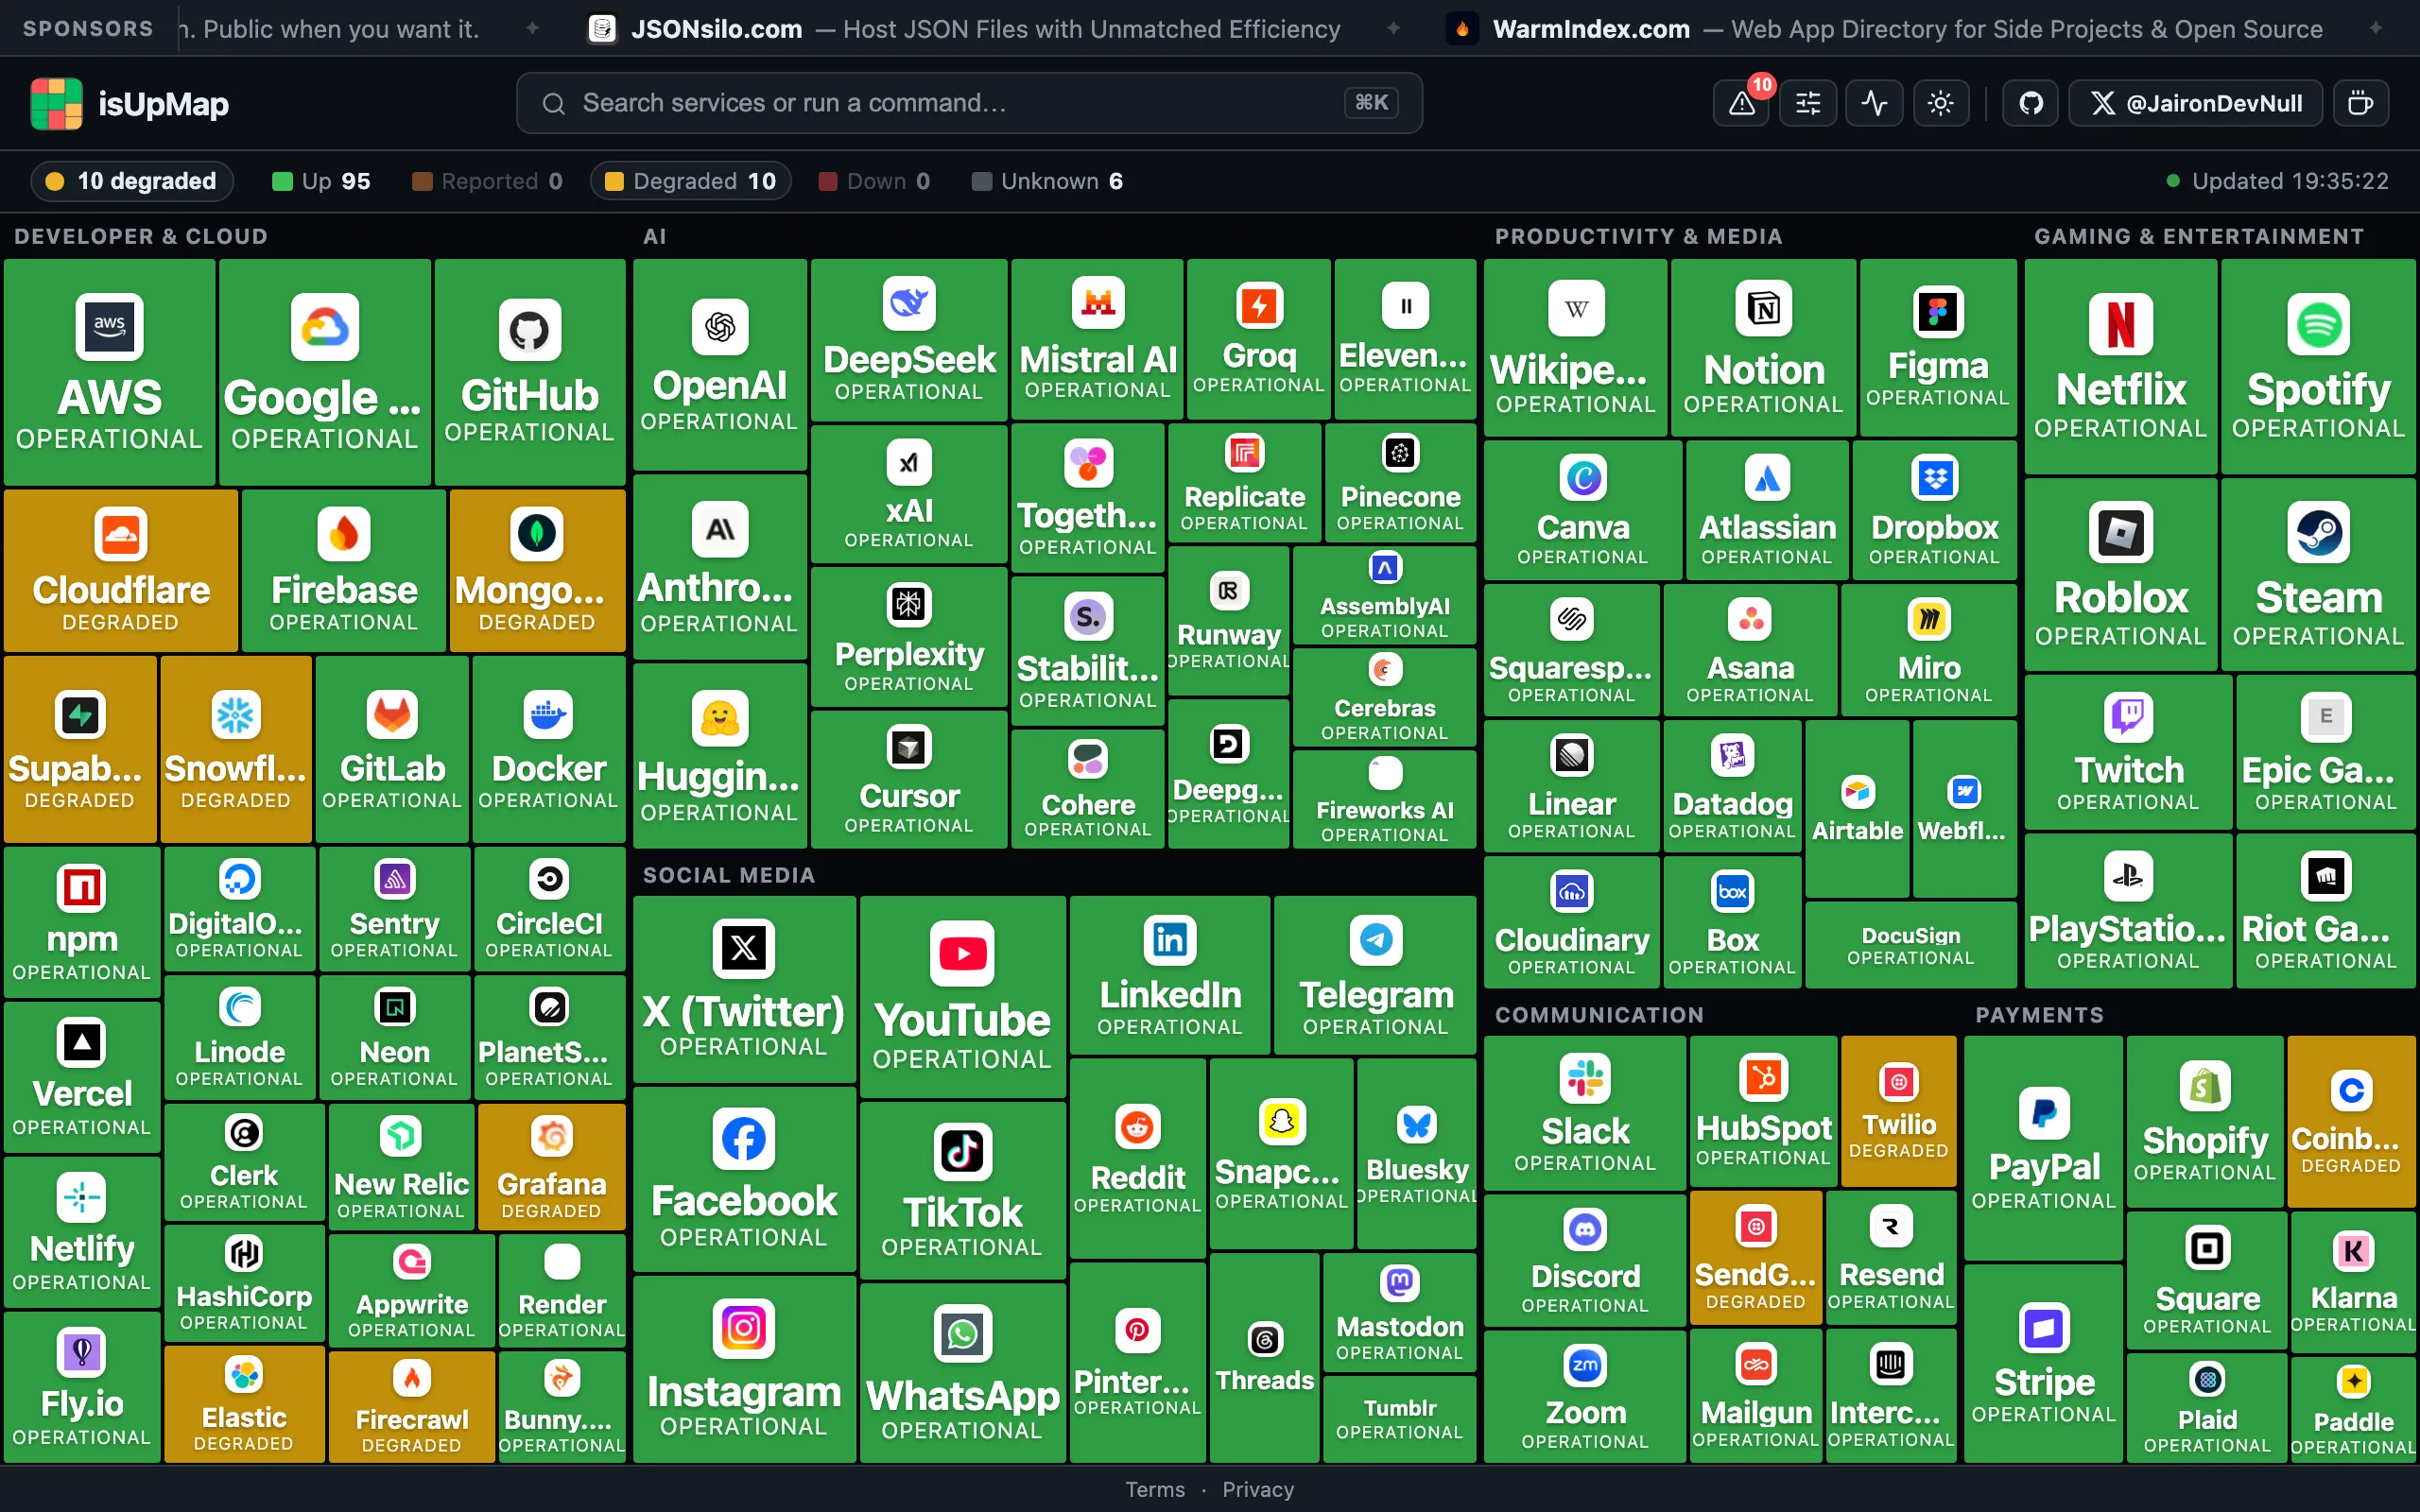
Task: Click the TikTok tile
Action: (x=962, y=1190)
